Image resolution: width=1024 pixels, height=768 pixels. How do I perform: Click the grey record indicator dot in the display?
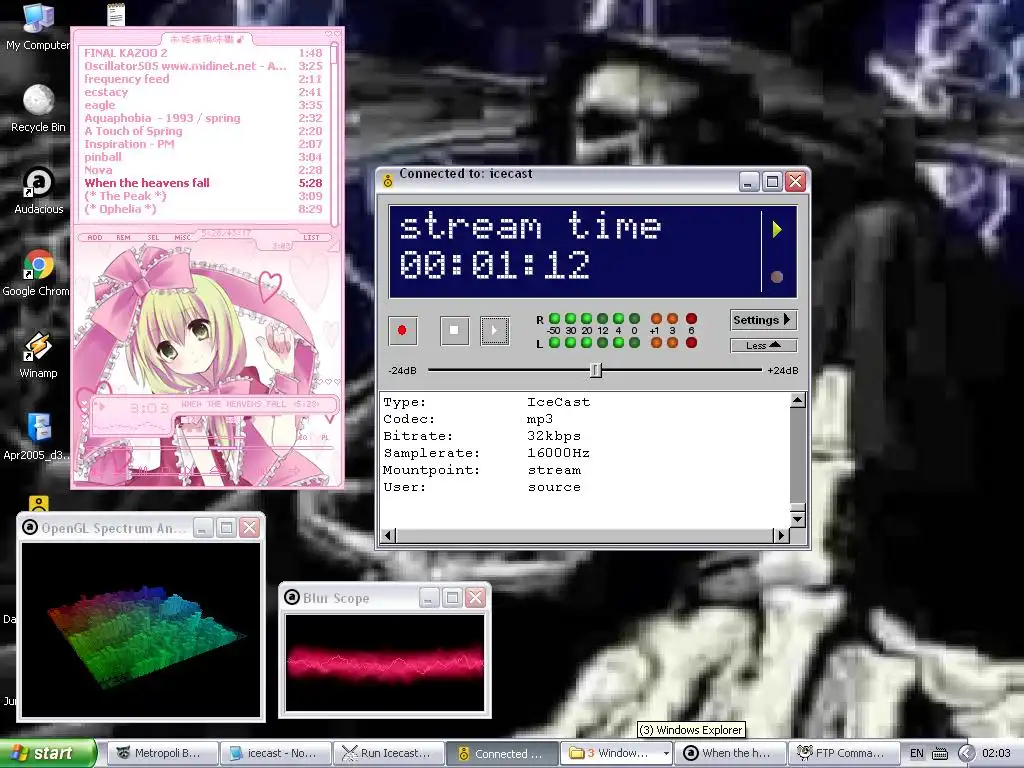pyautogui.click(x=776, y=277)
